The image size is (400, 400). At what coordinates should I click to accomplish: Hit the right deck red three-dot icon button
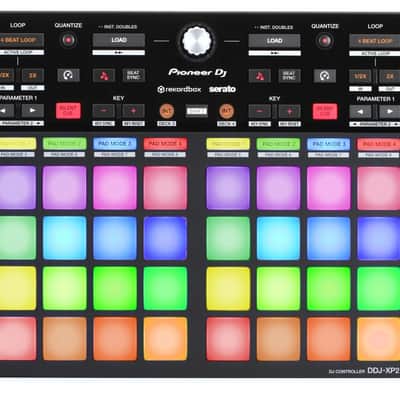click(x=260, y=76)
